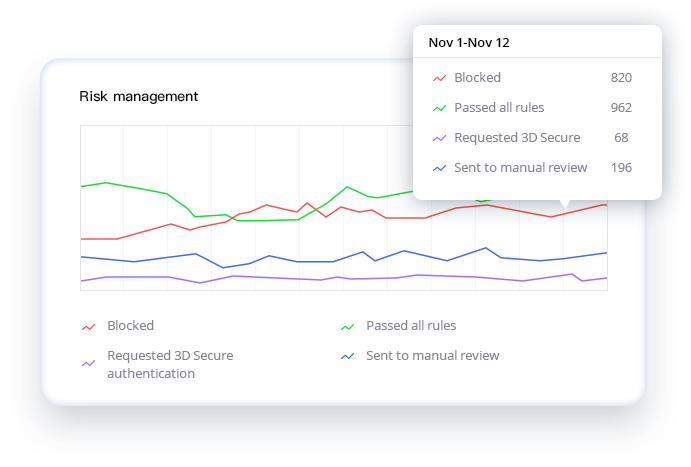The width and height of the screenshot is (691, 467).
Task: Toggle the Blocked series label in the bottom legend
Action: point(130,325)
